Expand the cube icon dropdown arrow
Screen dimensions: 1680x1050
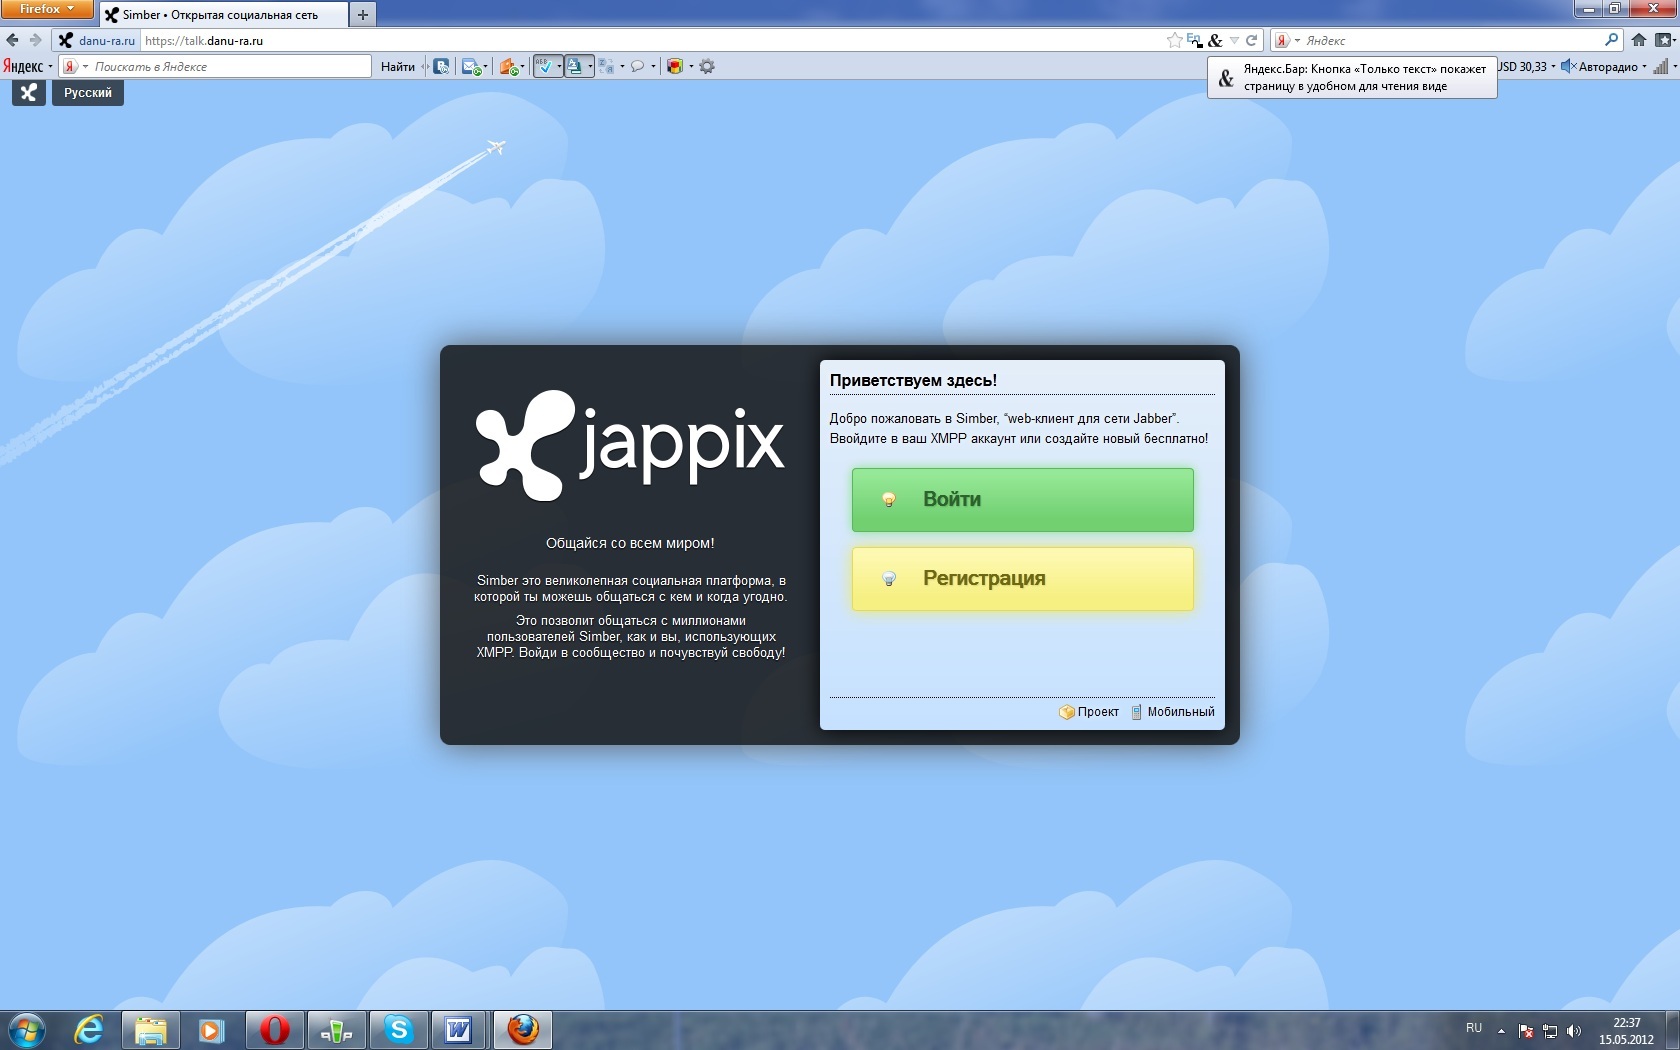click(691, 67)
